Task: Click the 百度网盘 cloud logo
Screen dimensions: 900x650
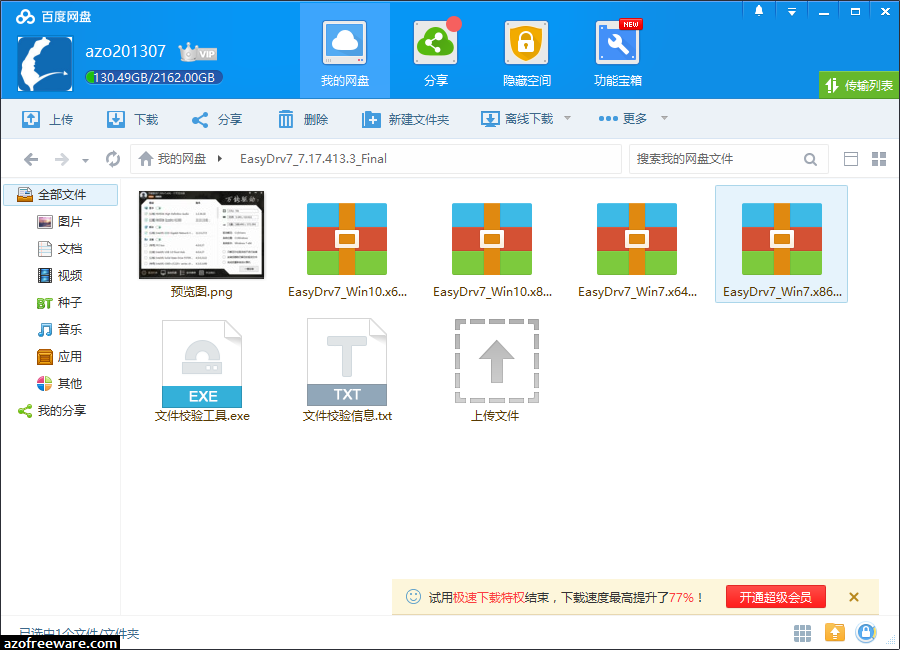Action: [x=25, y=17]
